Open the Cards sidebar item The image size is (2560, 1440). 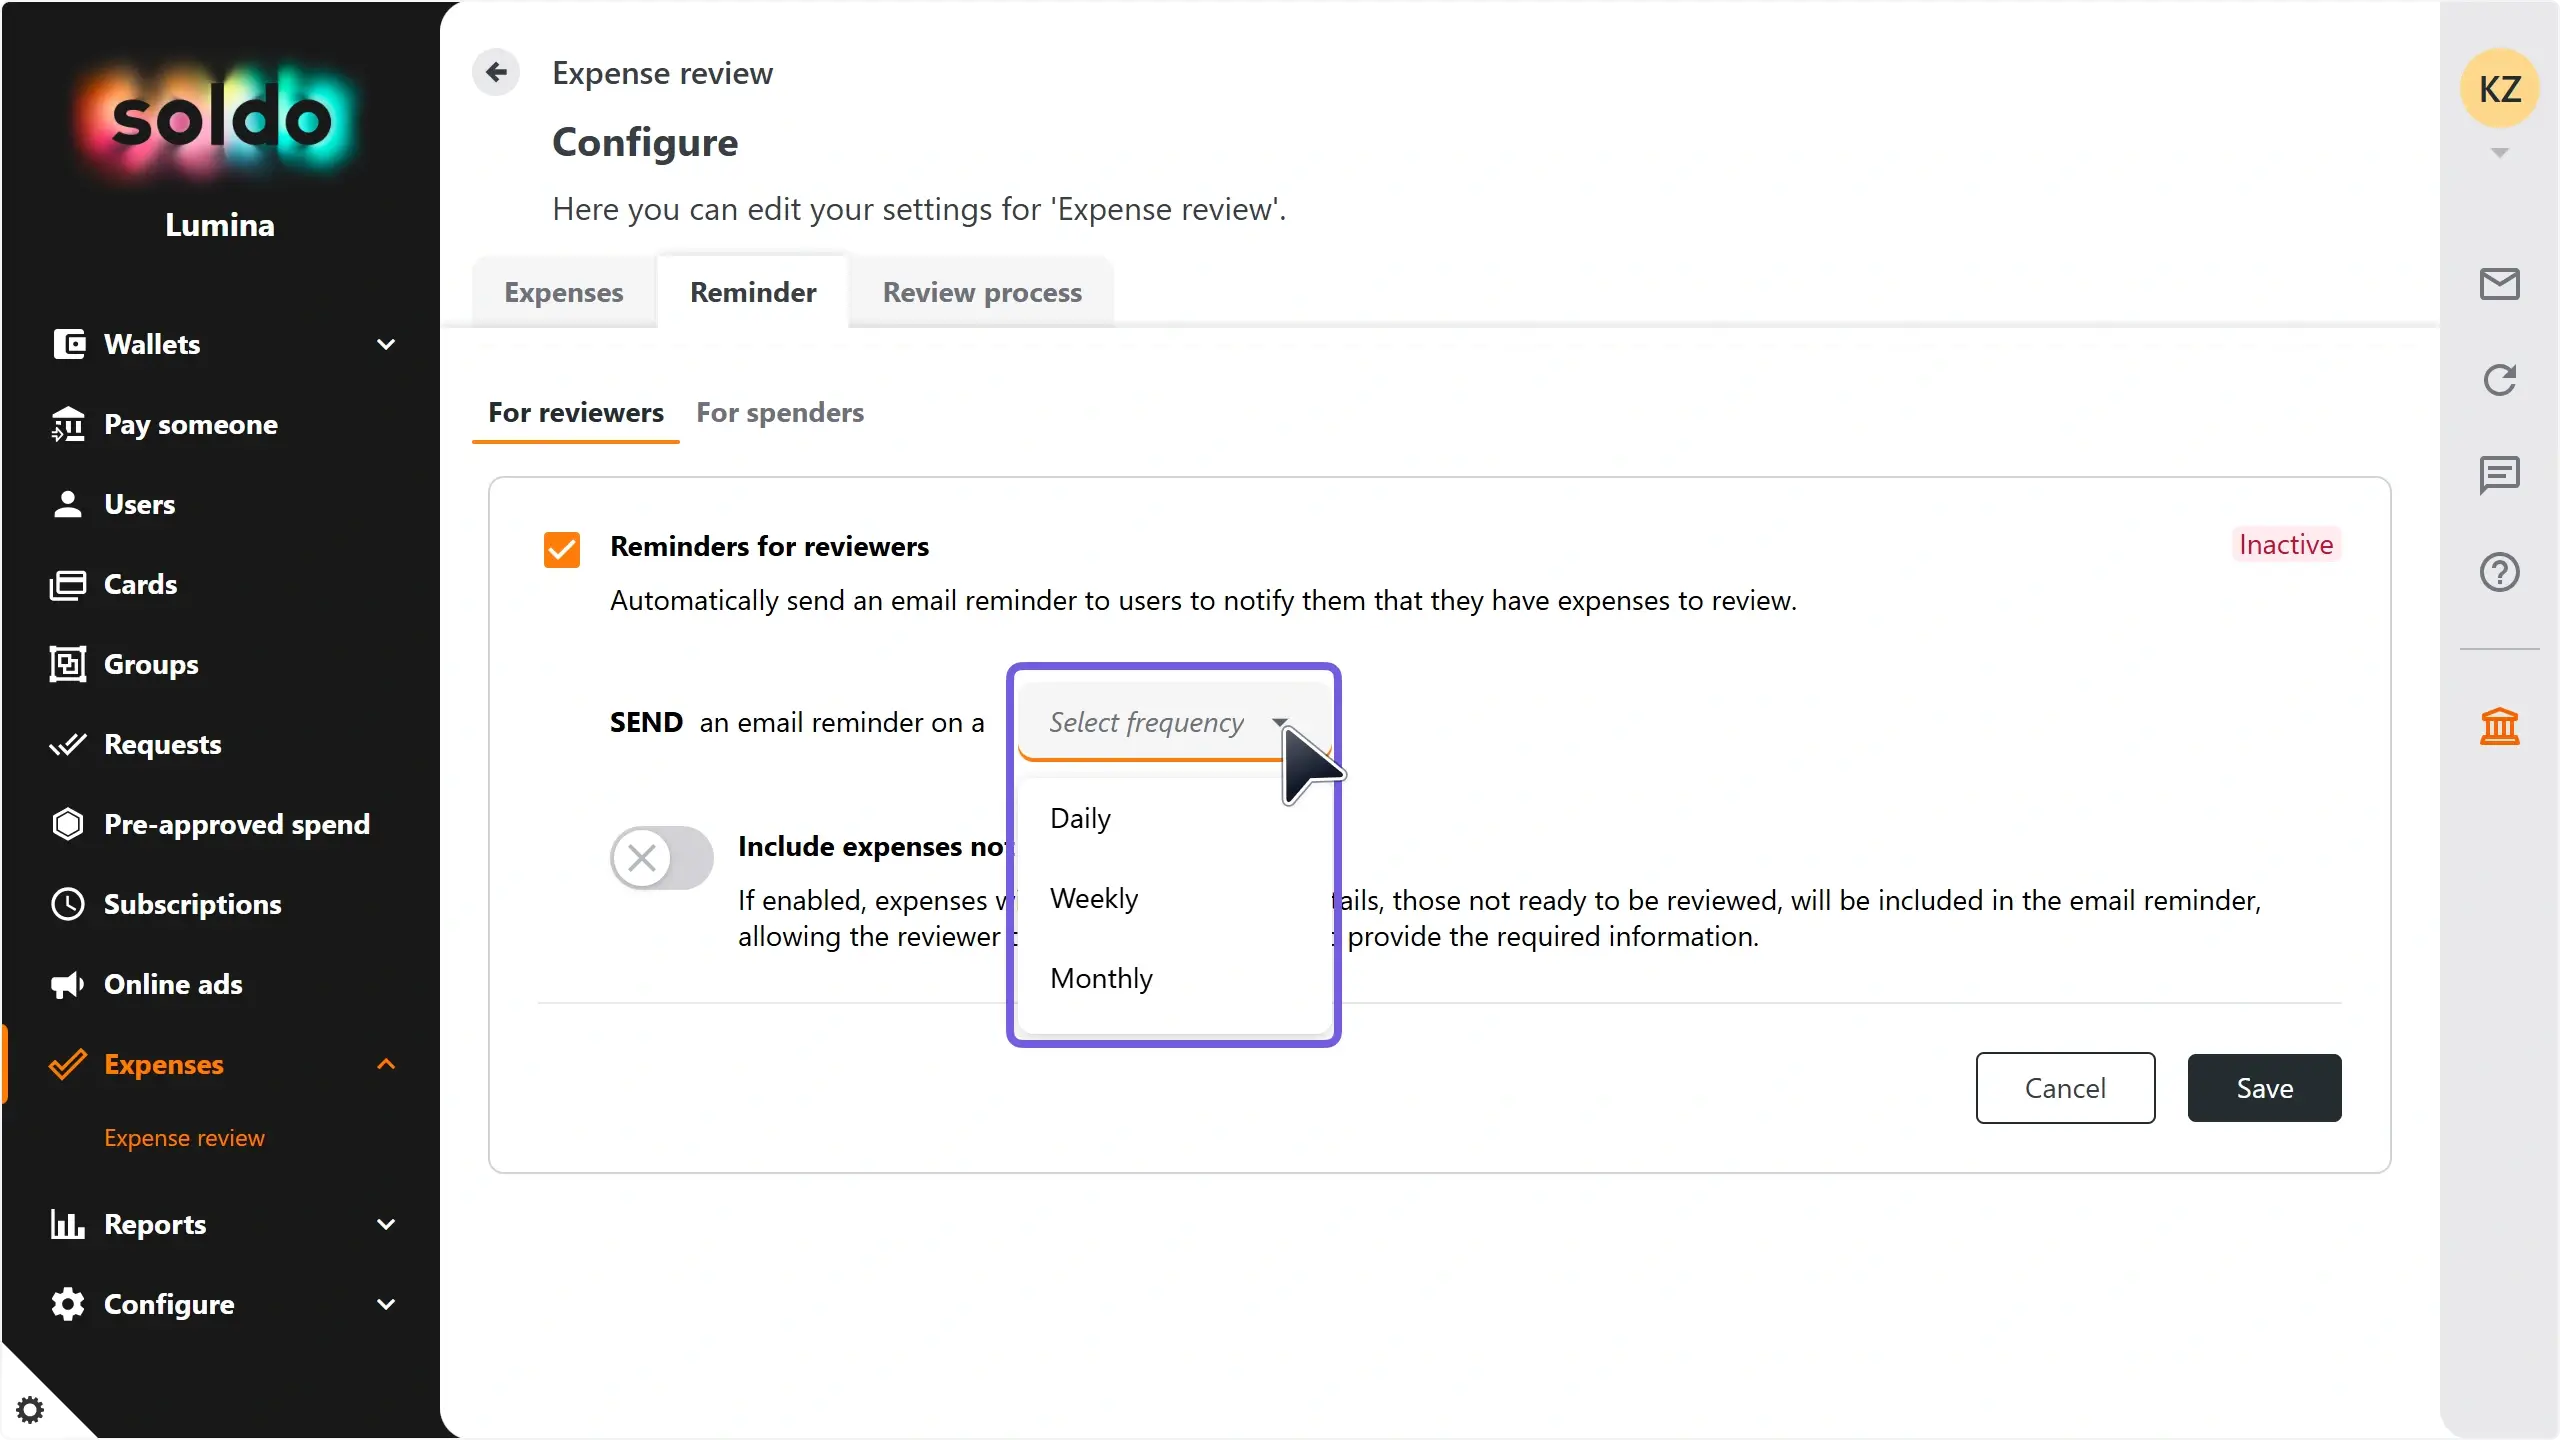pos(140,584)
